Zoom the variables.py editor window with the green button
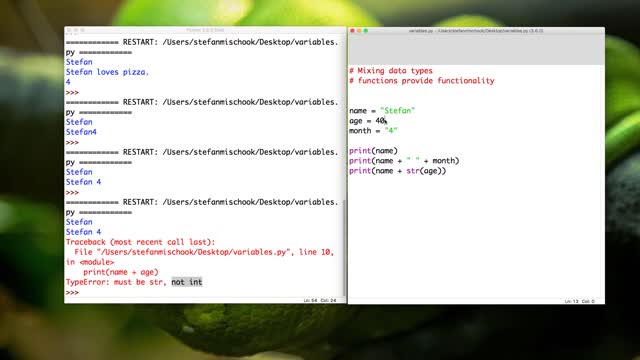640x360 pixels. (366, 31)
